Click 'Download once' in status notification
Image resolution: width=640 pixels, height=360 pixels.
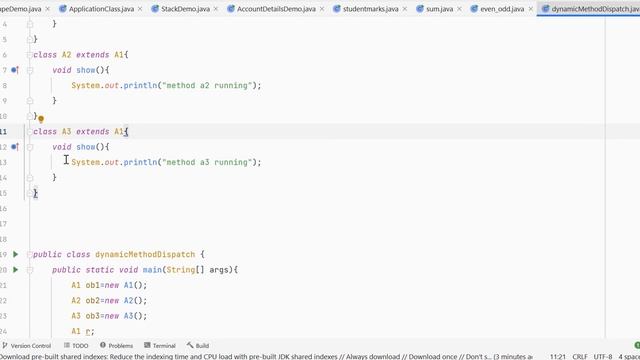coord(433,357)
